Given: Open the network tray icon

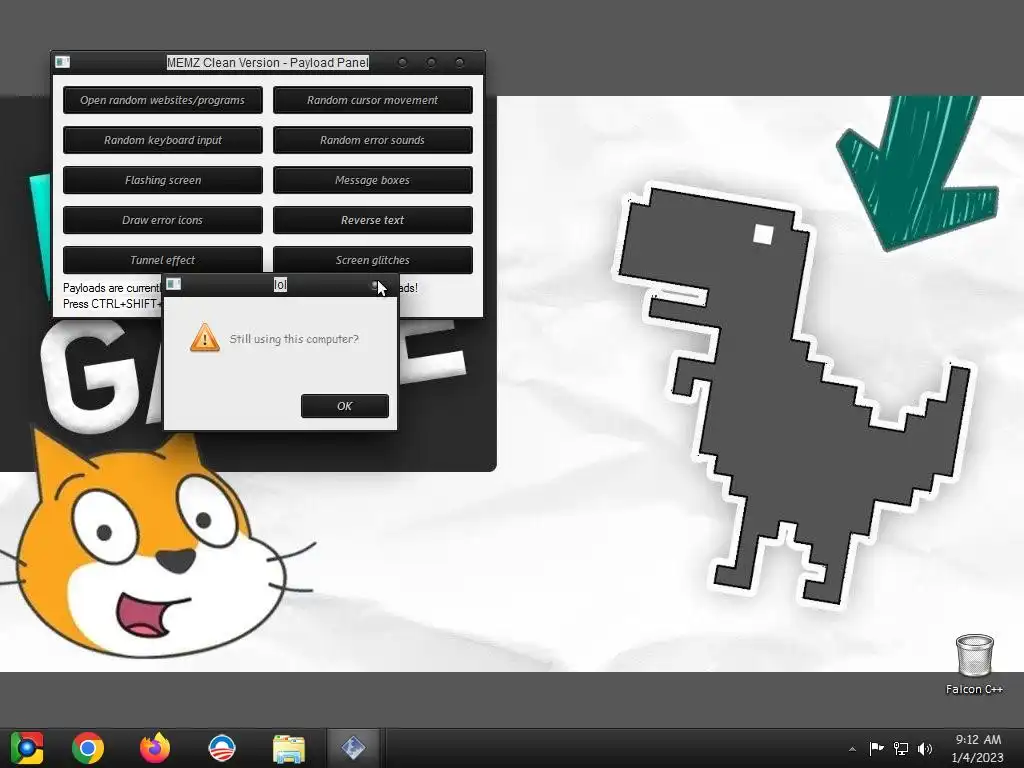Looking at the screenshot, I should (x=901, y=748).
